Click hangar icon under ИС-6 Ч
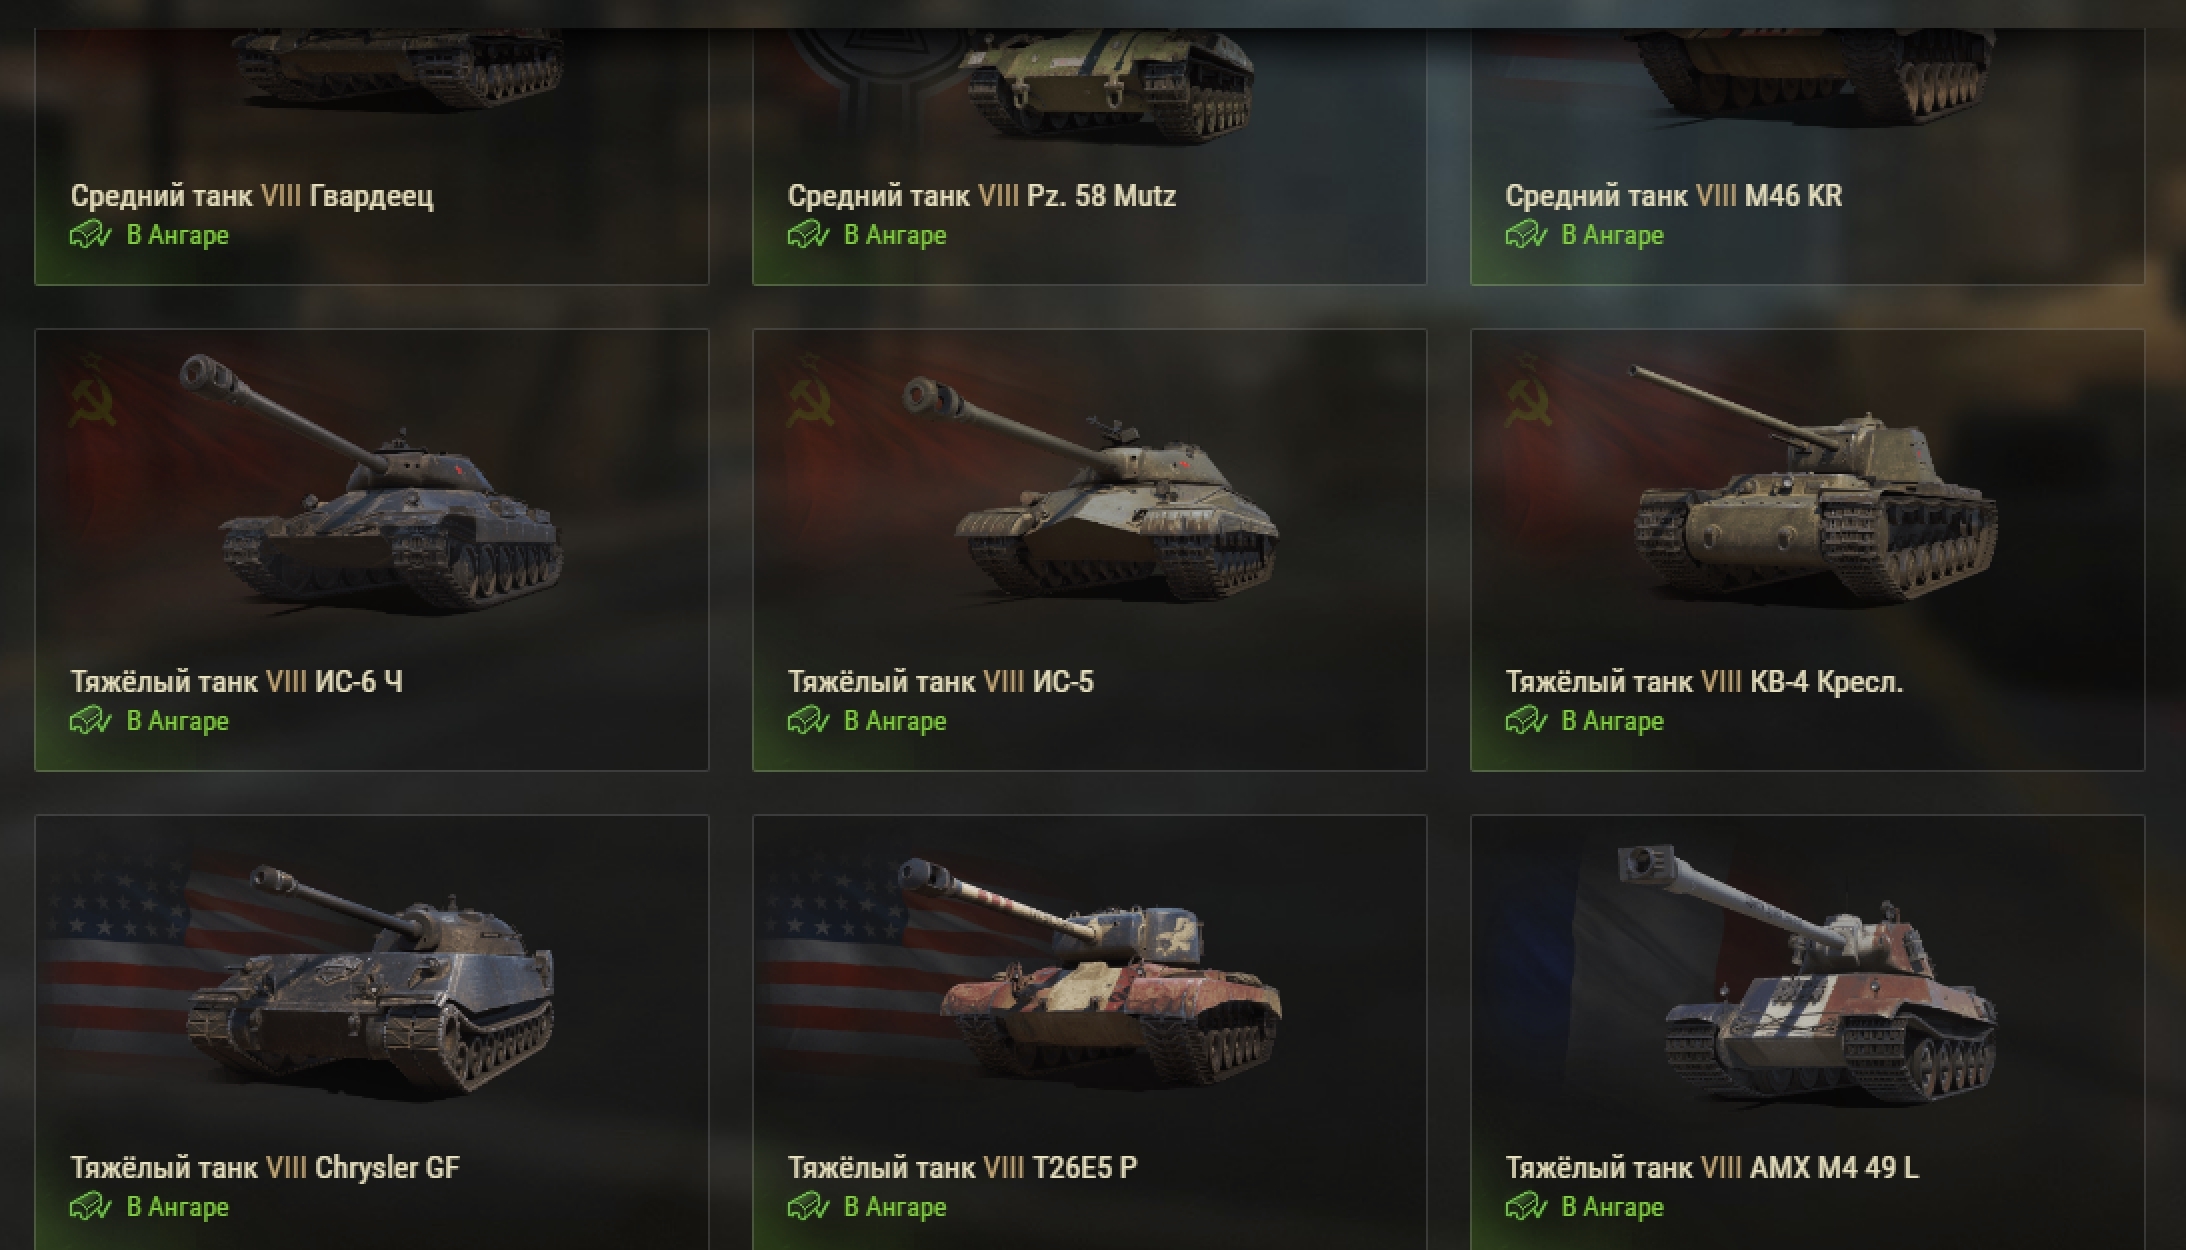2186x1250 pixels. coord(91,721)
